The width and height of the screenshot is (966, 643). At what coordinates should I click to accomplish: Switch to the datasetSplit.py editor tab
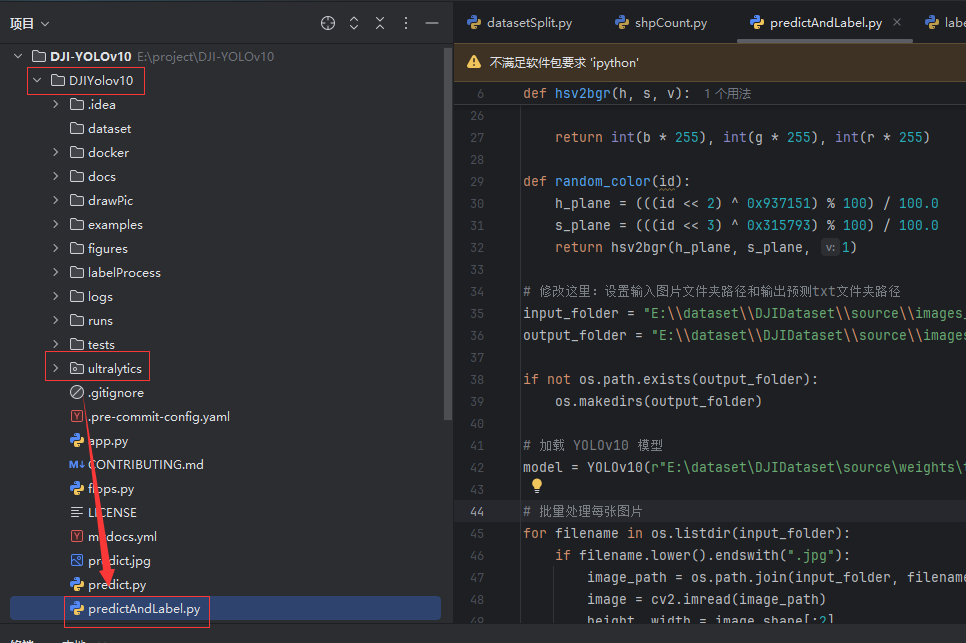(520, 23)
